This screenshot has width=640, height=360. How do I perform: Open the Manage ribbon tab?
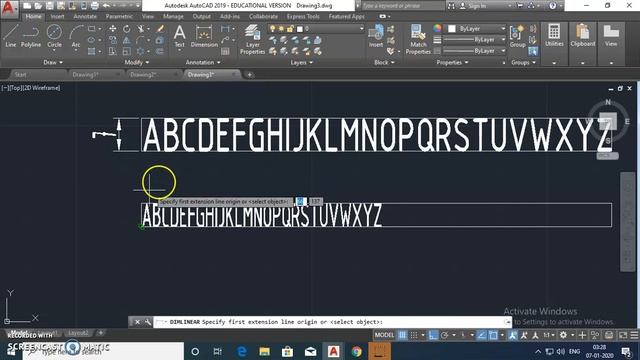click(x=173, y=17)
